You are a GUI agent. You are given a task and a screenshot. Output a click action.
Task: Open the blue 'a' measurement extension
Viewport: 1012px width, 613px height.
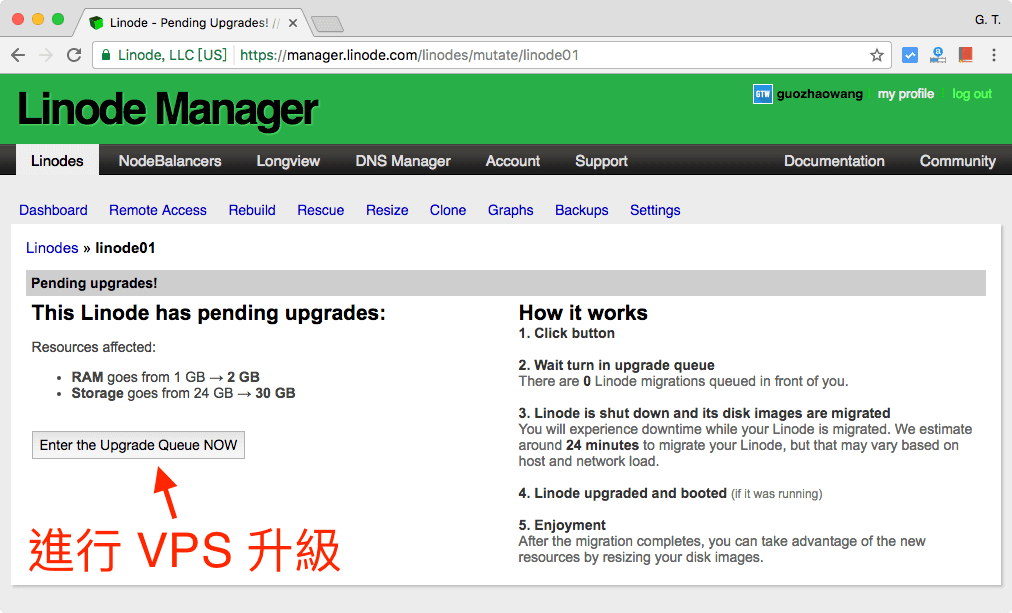(937, 55)
